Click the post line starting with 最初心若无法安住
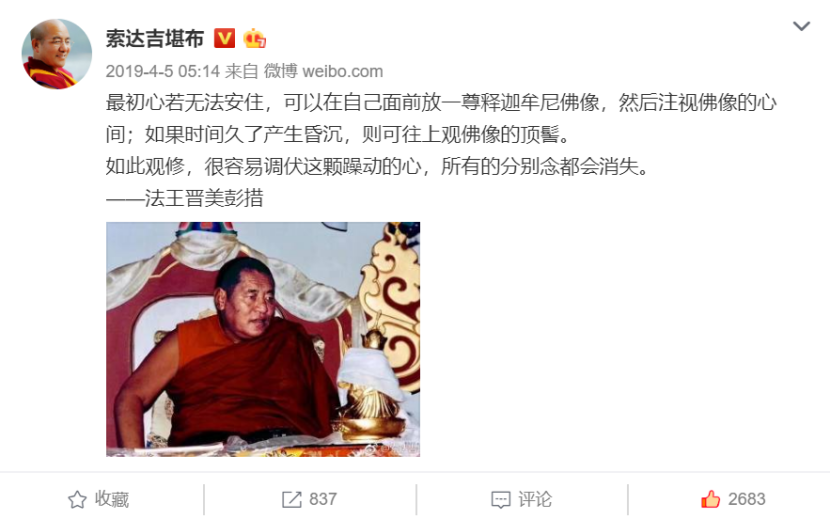Viewport: 830px width, 519px height. coord(441,103)
